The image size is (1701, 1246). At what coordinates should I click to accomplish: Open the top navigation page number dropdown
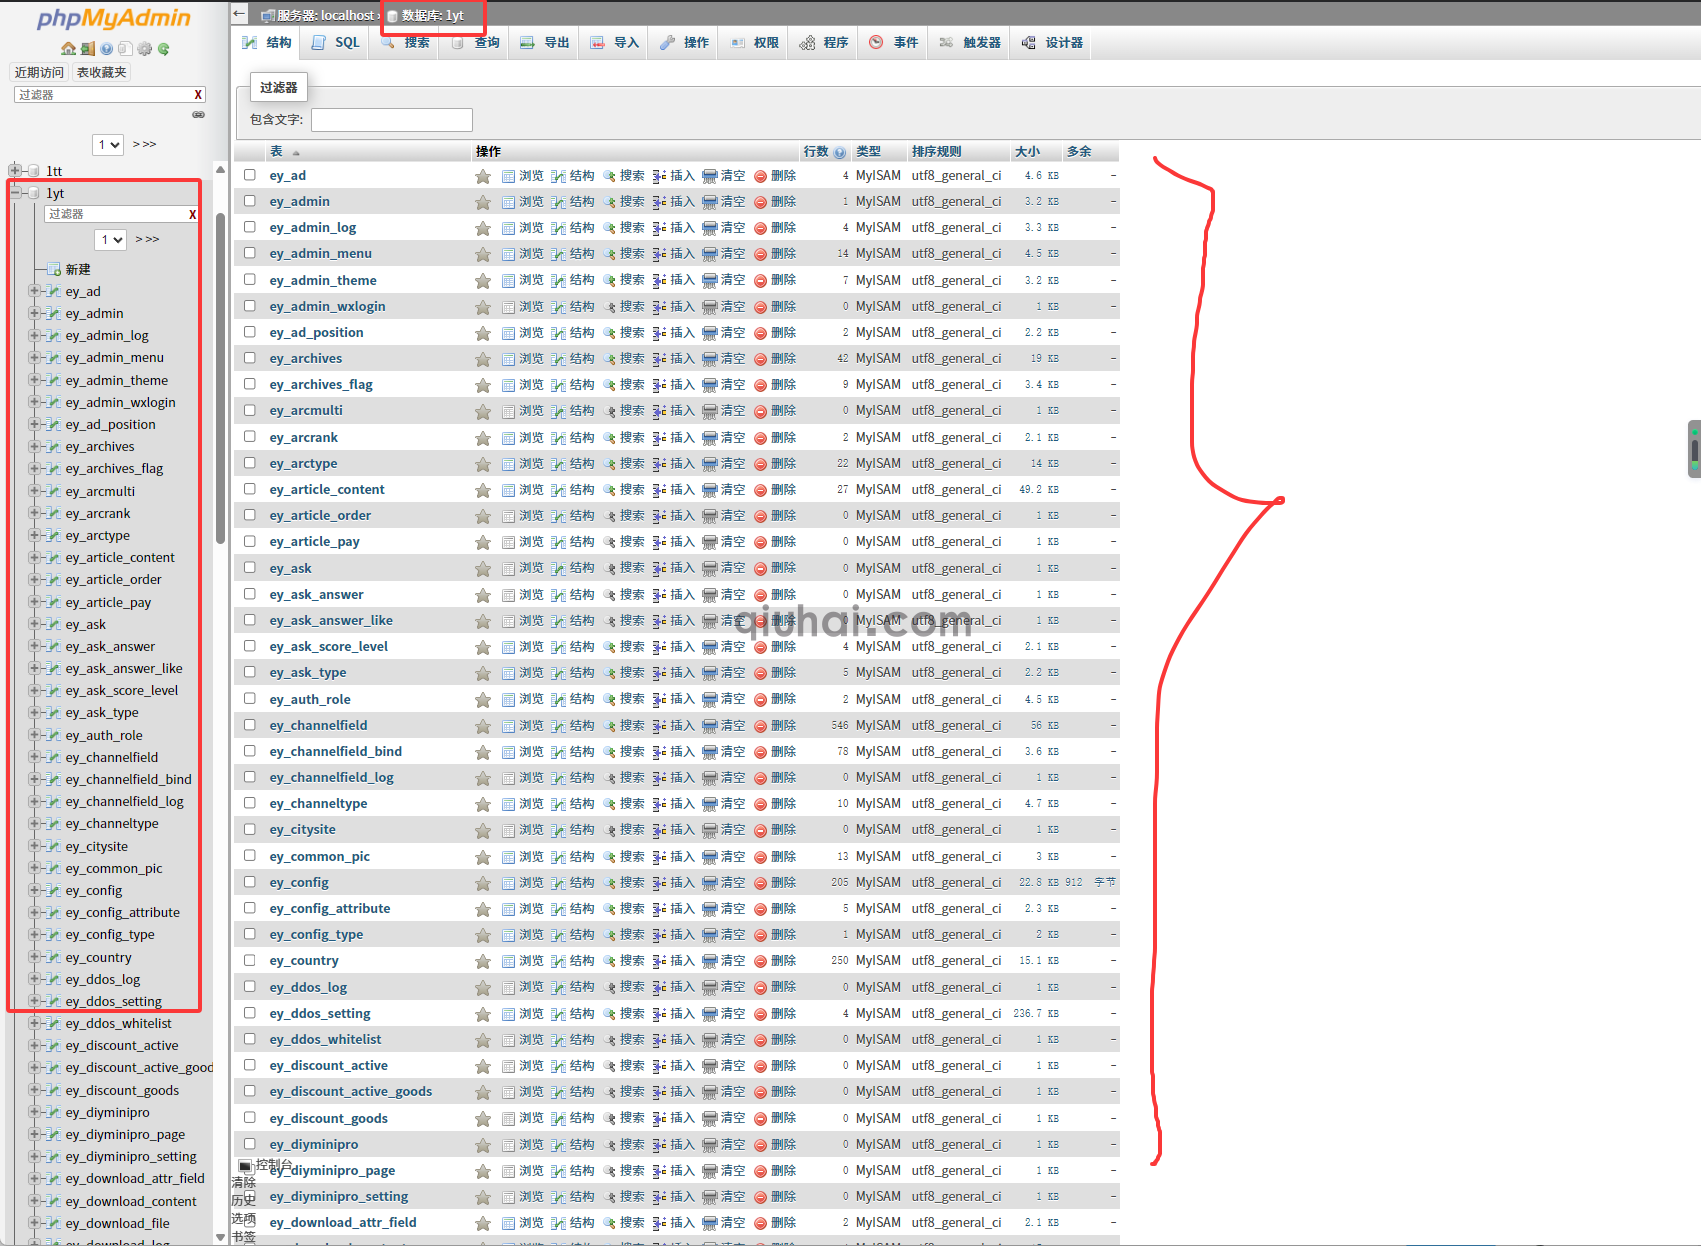click(108, 145)
